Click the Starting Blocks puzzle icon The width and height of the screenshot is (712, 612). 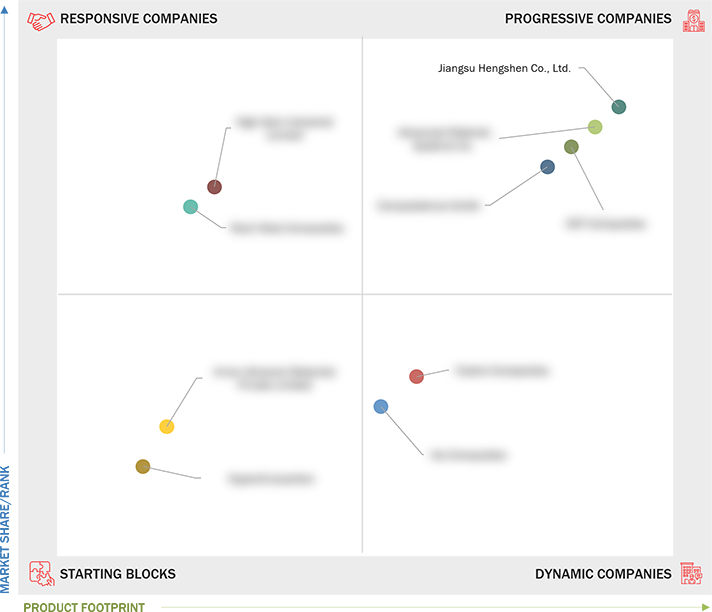[x=41, y=573]
